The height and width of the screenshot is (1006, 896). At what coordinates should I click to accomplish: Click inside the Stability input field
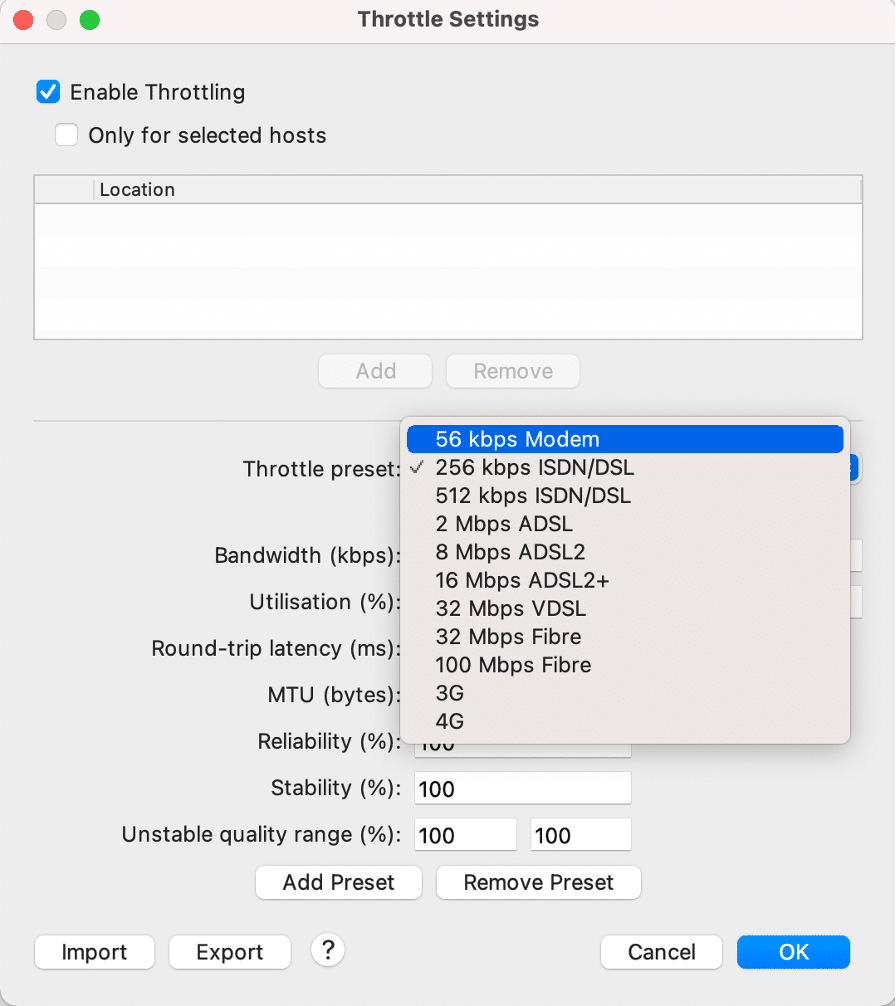tap(522, 788)
